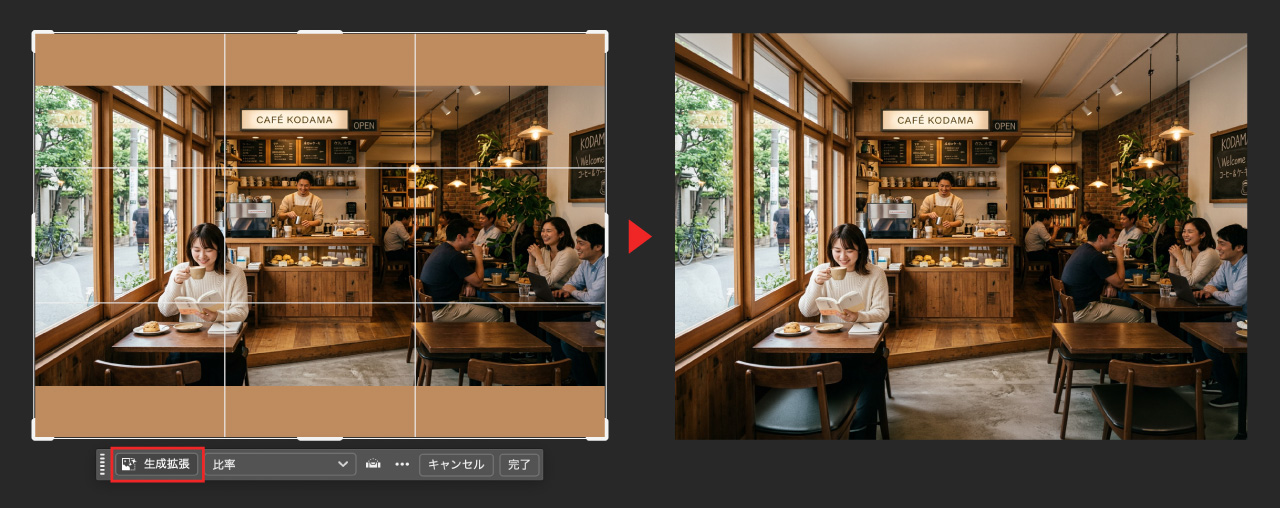Click the bottom-center crop edge handle
Screen dimensions: 1280x508
320,437
